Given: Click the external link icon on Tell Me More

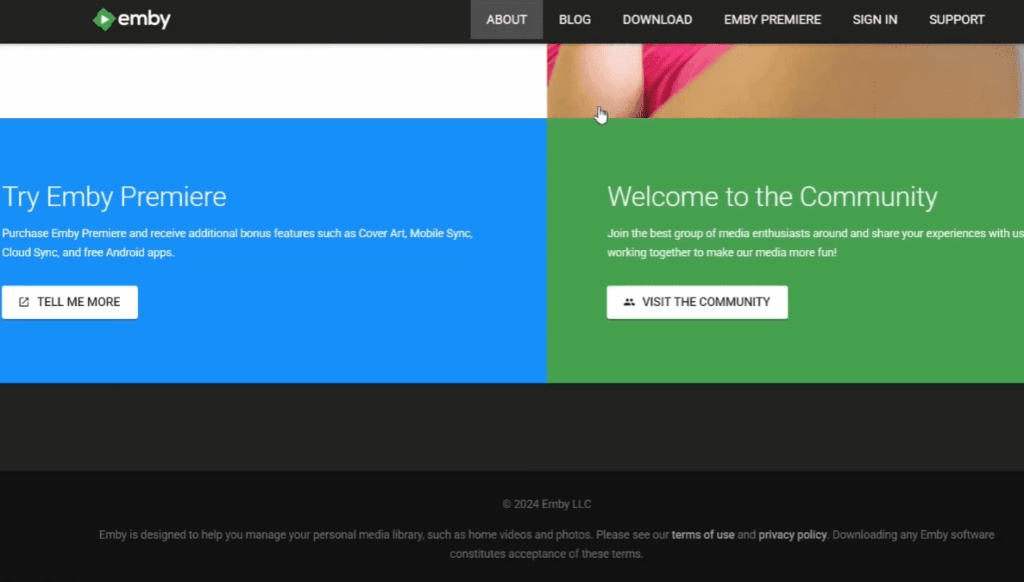Looking at the screenshot, I should pyautogui.click(x=24, y=302).
